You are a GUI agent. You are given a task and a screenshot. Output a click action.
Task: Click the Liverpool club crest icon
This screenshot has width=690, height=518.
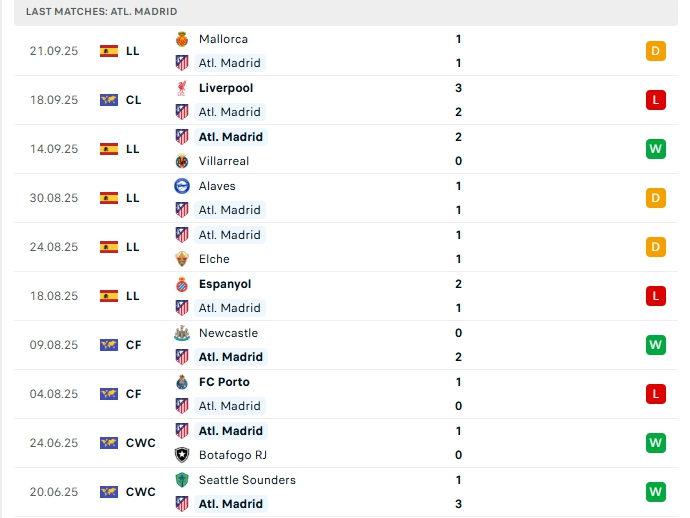pos(182,88)
